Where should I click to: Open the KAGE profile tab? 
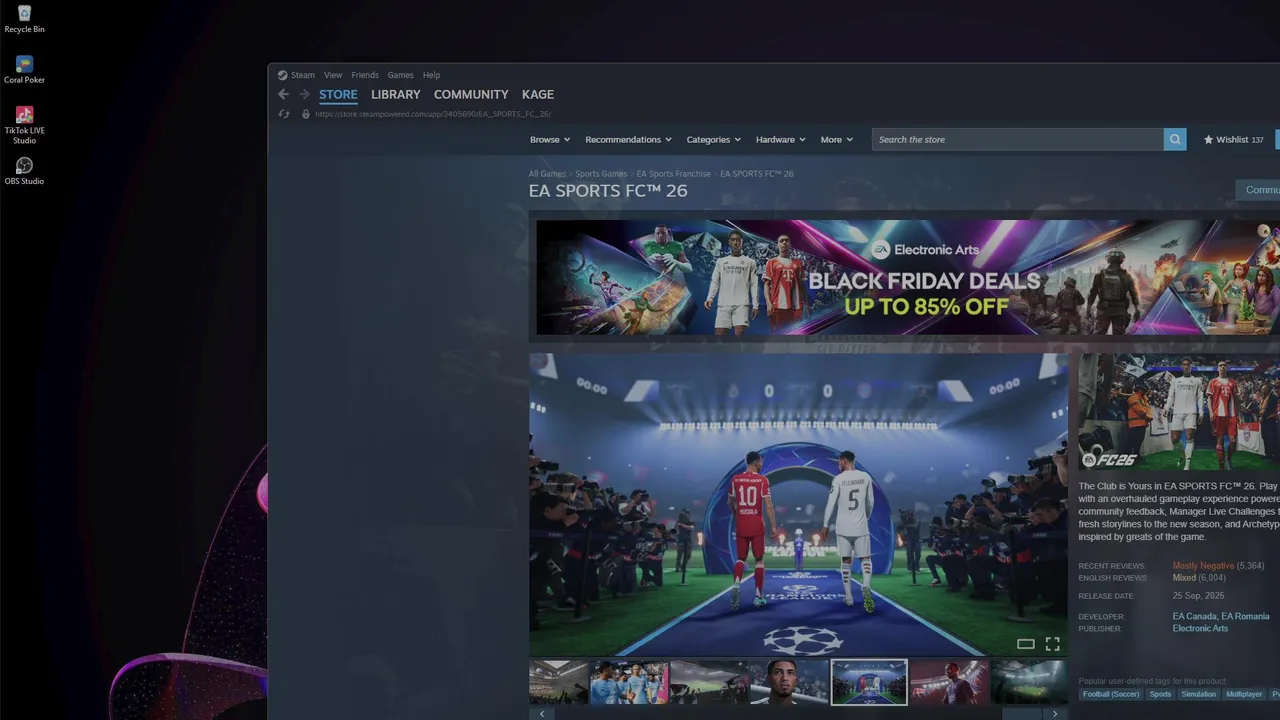click(538, 95)
